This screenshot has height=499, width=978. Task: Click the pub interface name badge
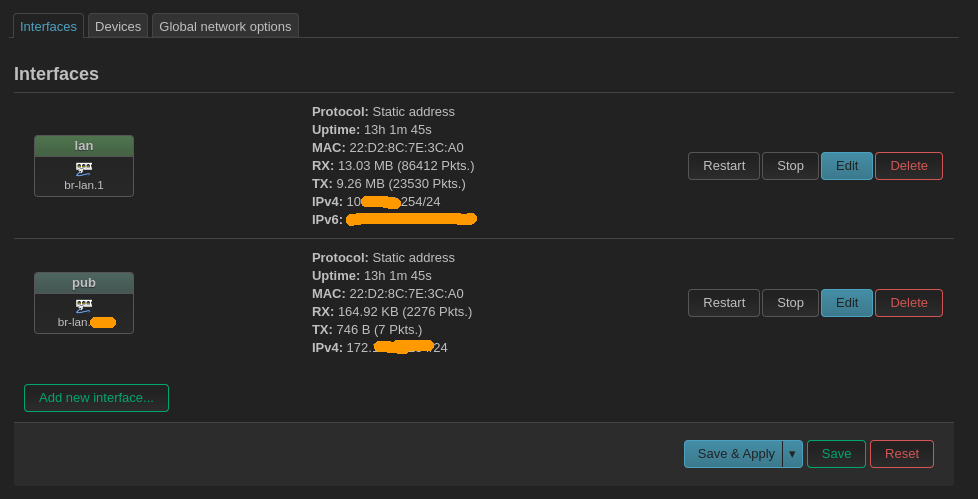click(84, 283)
